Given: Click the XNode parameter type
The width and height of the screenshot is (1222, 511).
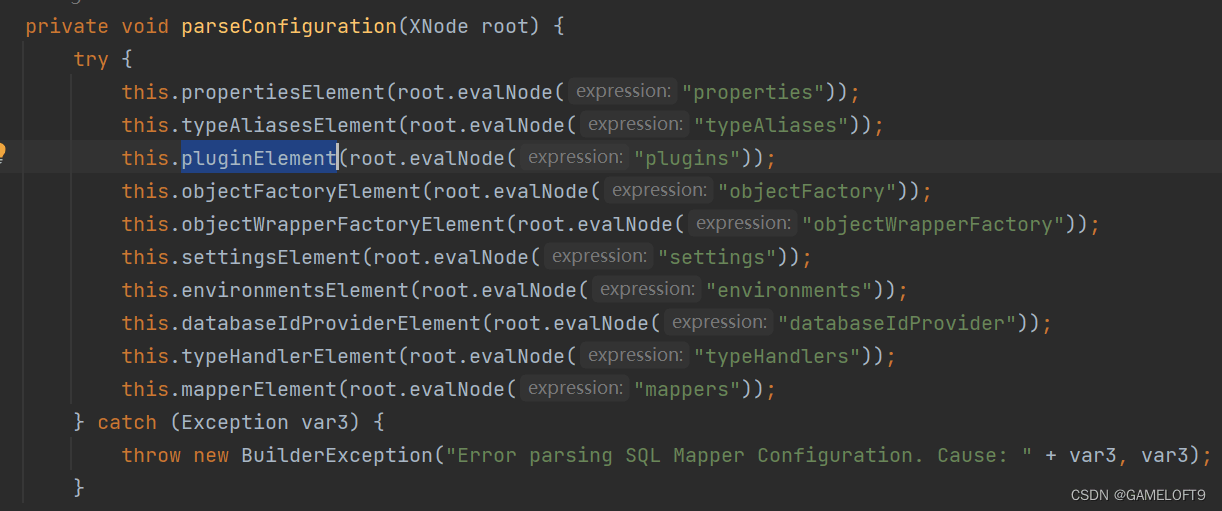Looking at the screenshot, I should coord(439,27).
